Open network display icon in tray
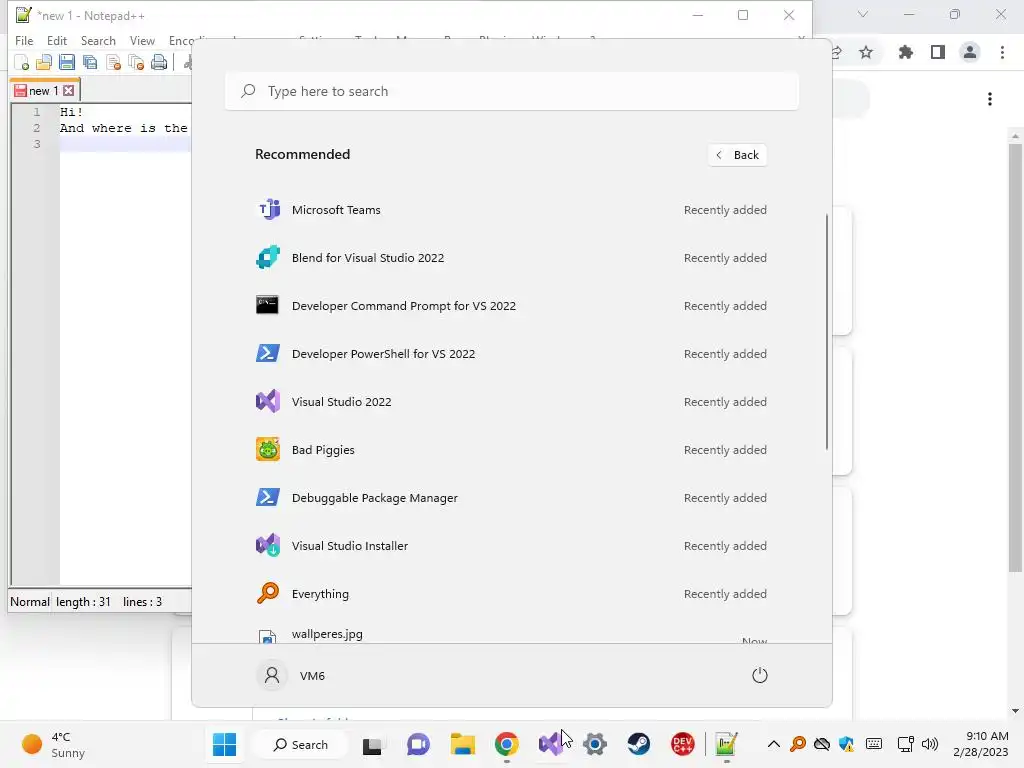The image size is (1024, 768). tap(905, 744)
